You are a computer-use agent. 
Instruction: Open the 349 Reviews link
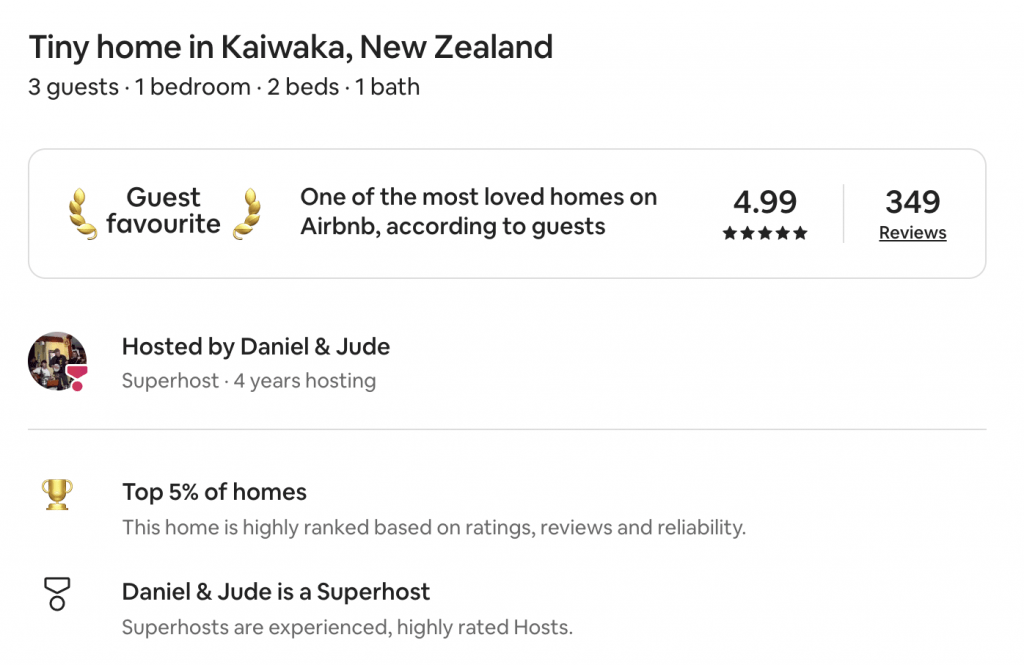pos(912,233)
